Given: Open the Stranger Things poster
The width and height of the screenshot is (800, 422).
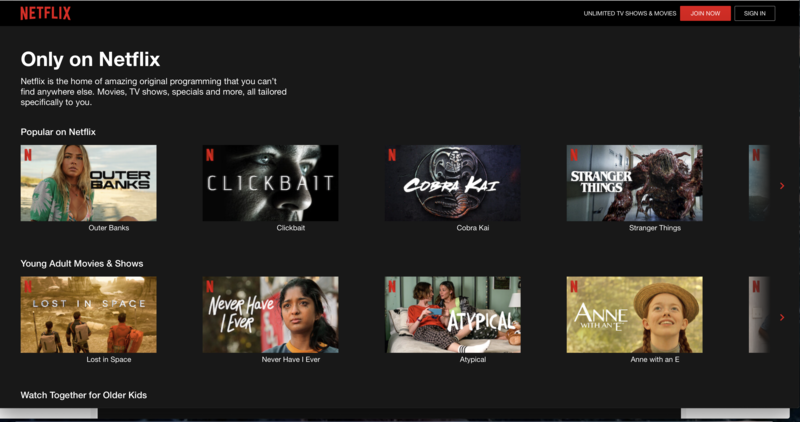Looking at the screenshot, I should 634,183.
